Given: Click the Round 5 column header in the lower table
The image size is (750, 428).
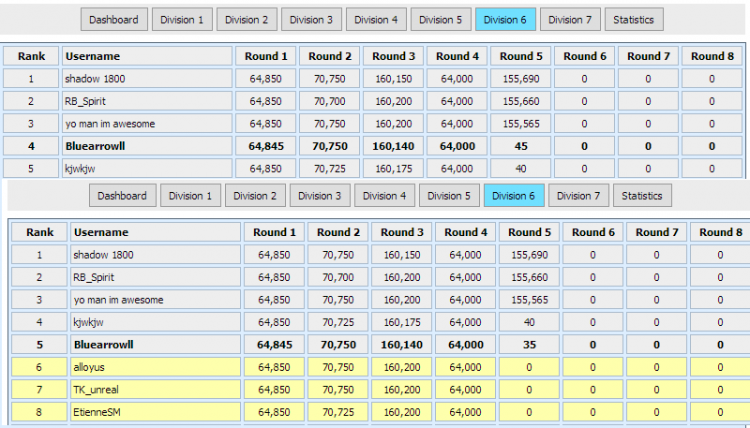Looking at the screenshot, I should (529, 232).
